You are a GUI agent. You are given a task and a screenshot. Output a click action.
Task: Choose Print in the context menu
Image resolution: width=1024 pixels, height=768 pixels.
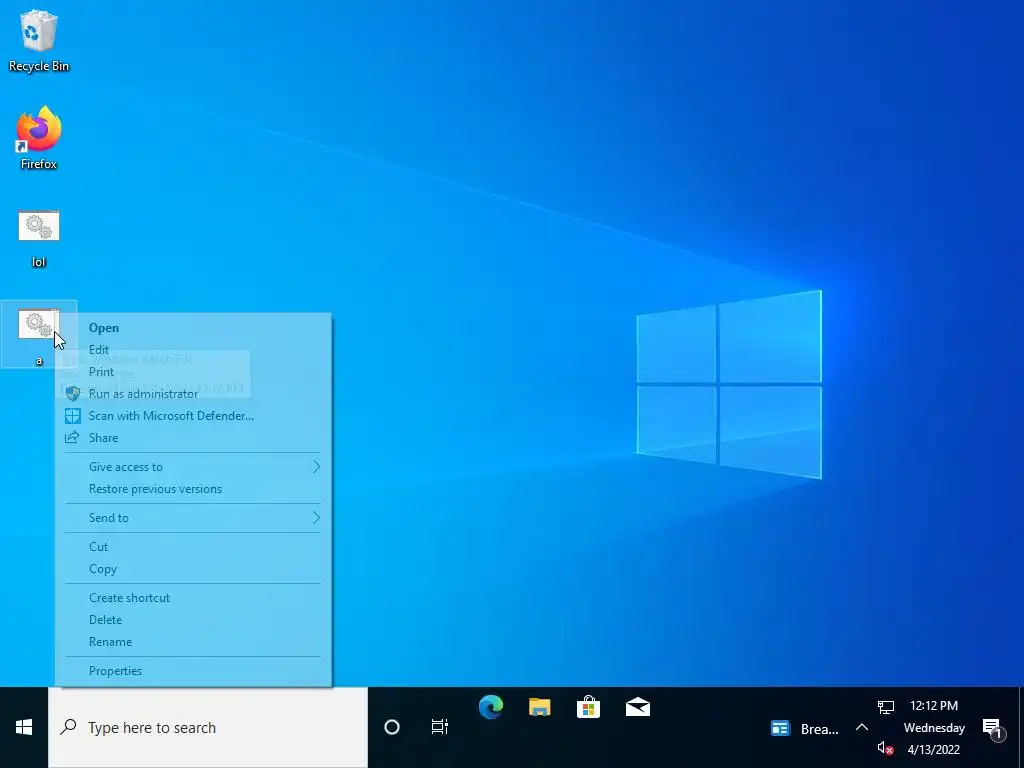tap(193, 372)
